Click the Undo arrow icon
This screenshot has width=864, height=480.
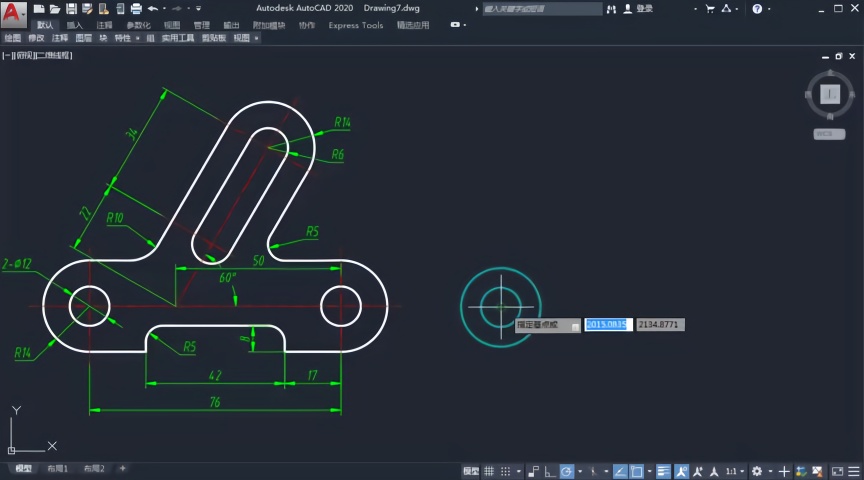pos(153,9)
